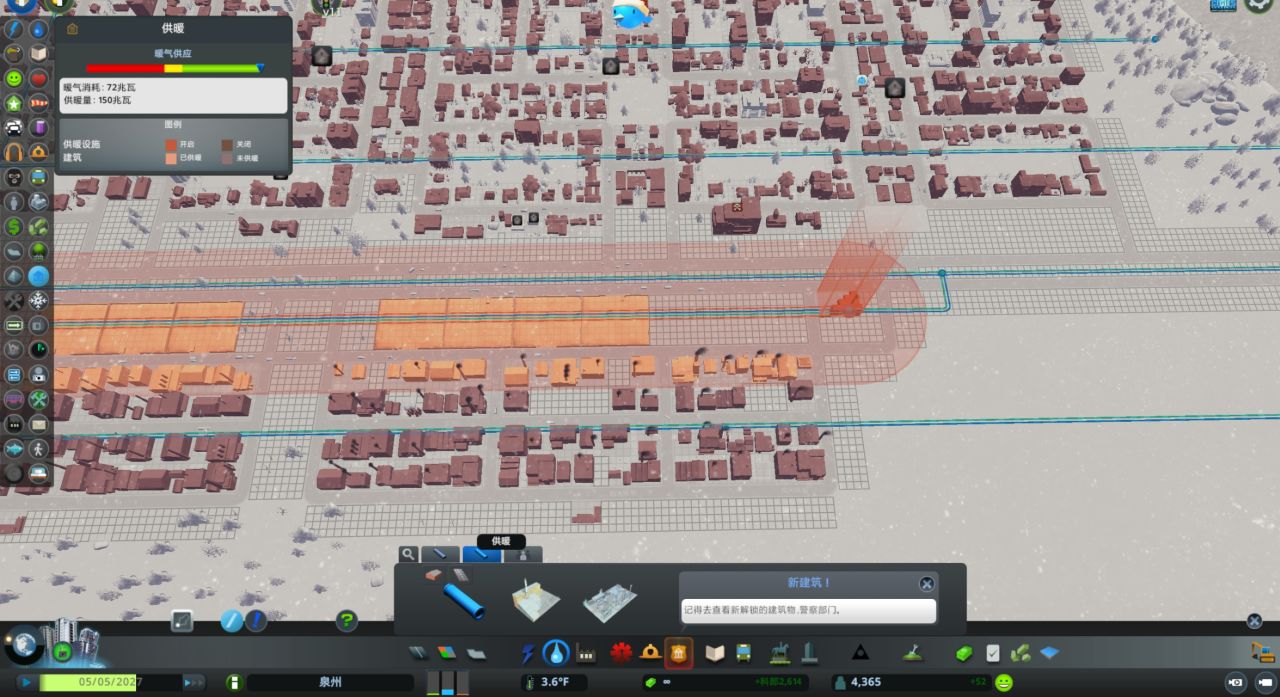The width and height of the screenshot is (1280, 697).
Task: Switch to the water pipe tab
Action: tap(440, 554)
